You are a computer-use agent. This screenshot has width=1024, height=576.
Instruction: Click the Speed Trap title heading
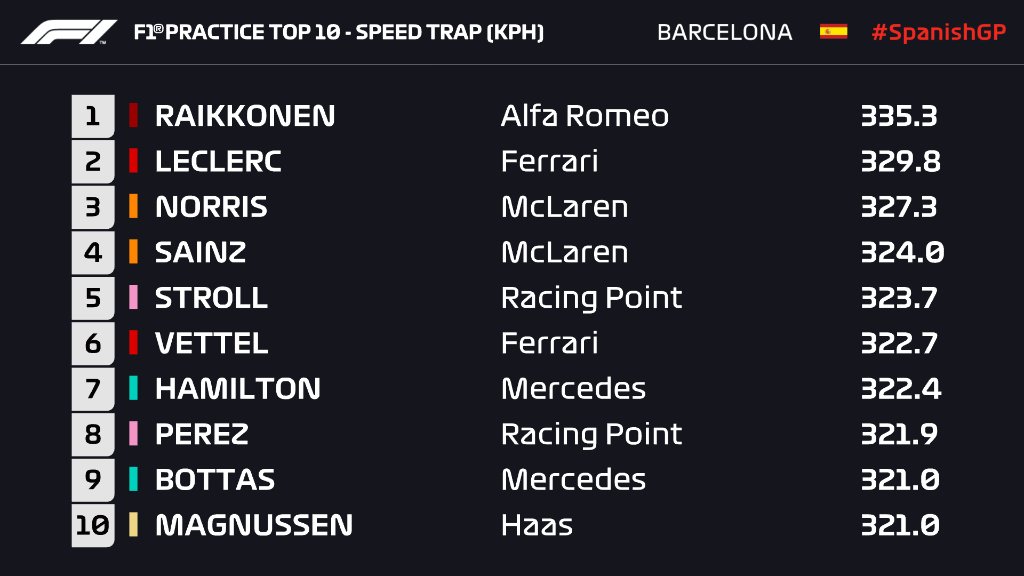click(339, 32)
